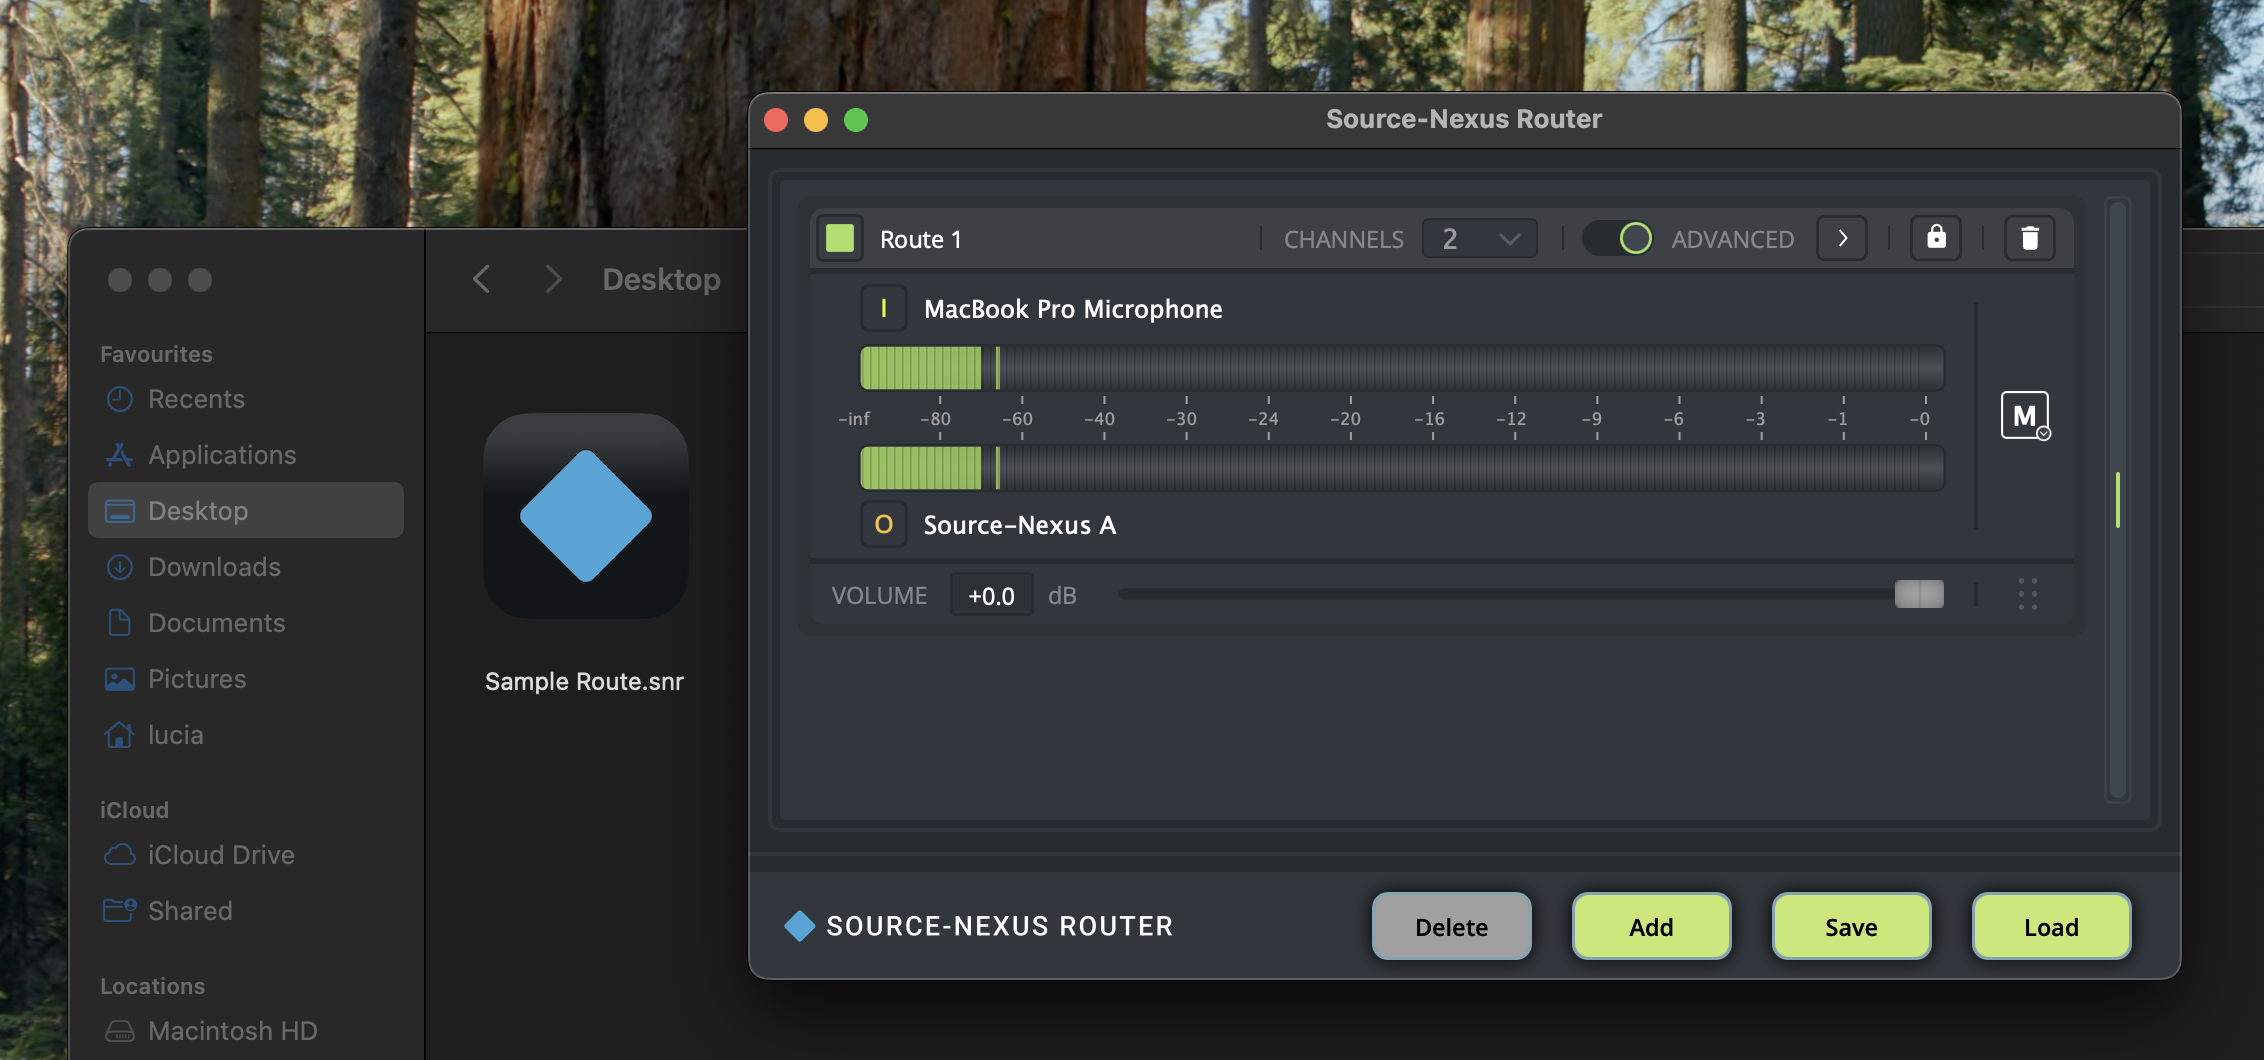Image resolution: width=2264 pixels, height=1060 pixels.
Task: Click the volume dB value field
Action: point(991,595)
